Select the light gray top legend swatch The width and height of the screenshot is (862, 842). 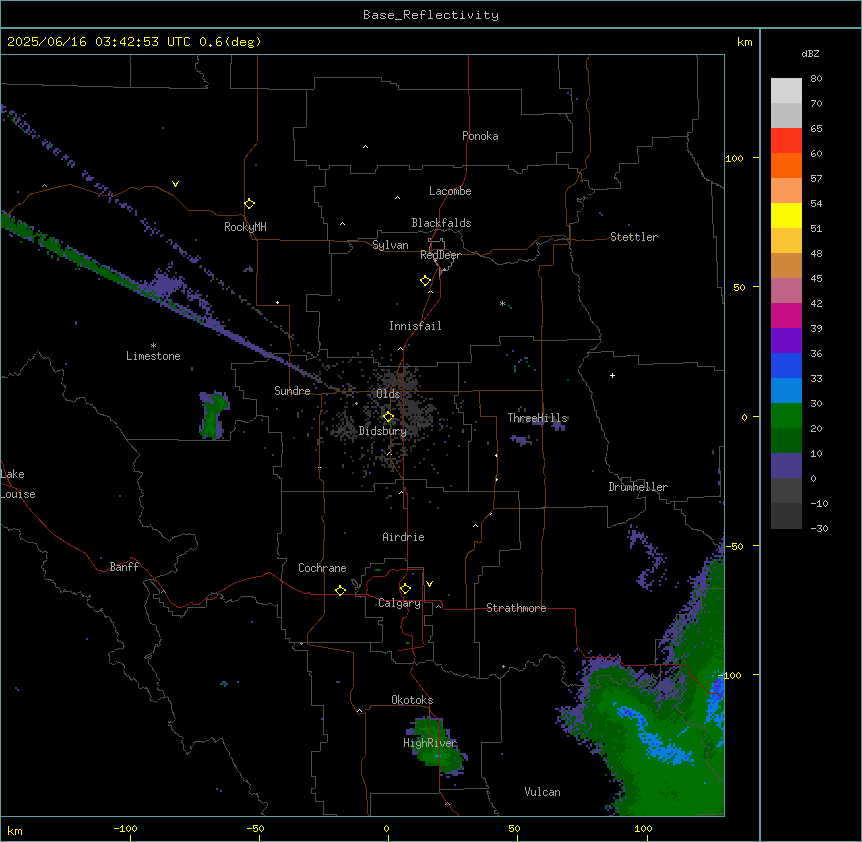coord(786,90)
